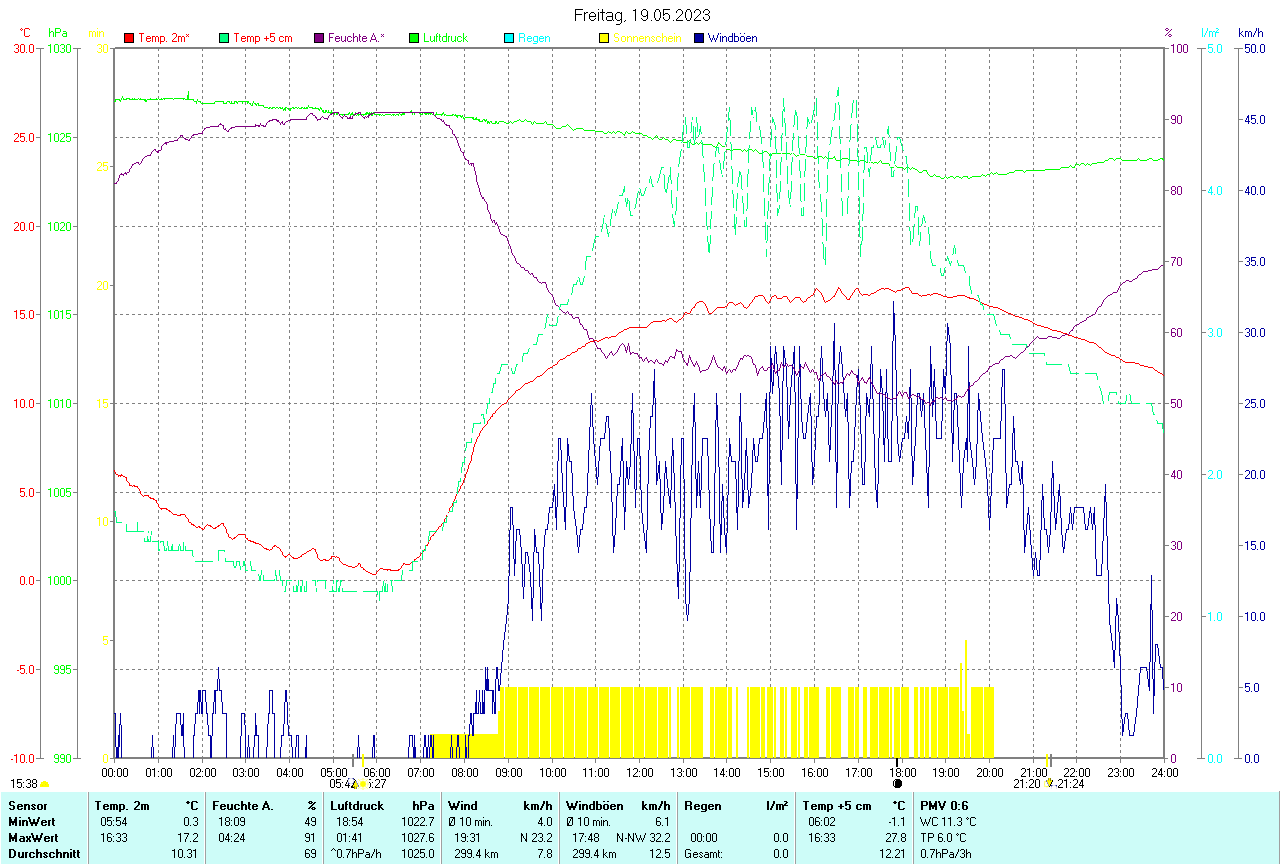
Task: Click the green Temp +5 cm legend swatch
Action: tap(223, 38)
